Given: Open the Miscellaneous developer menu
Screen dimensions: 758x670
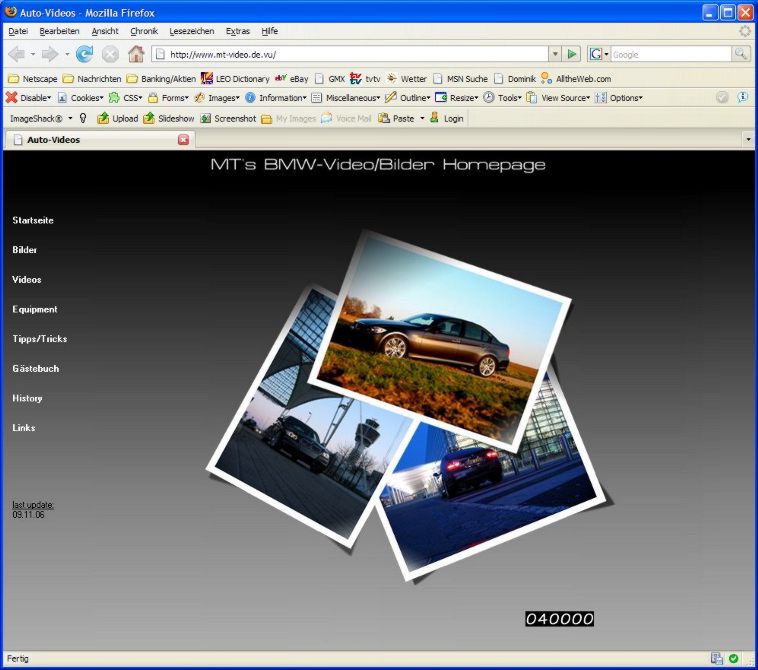Looking at the screenshot, I should point(346,98).
